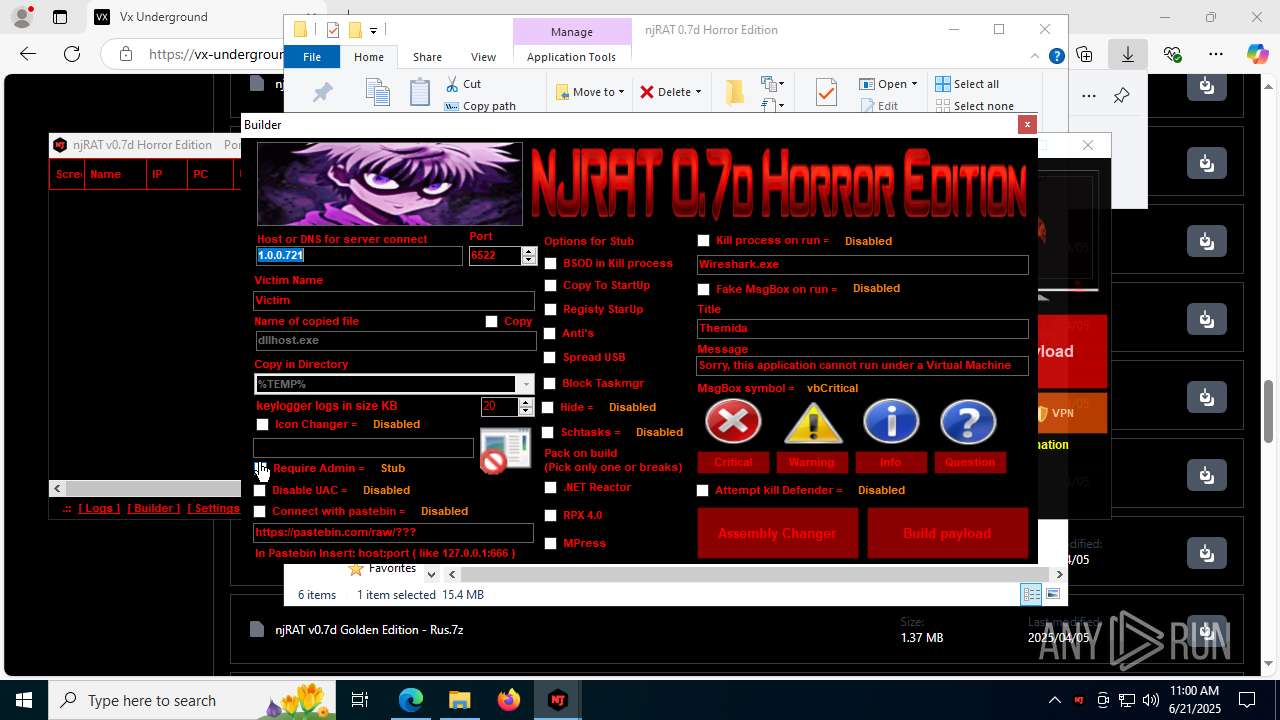Click Properties checkmark icon in Explorer ribbon
The image size is (1280, 720).
click(x=826, y=93)
